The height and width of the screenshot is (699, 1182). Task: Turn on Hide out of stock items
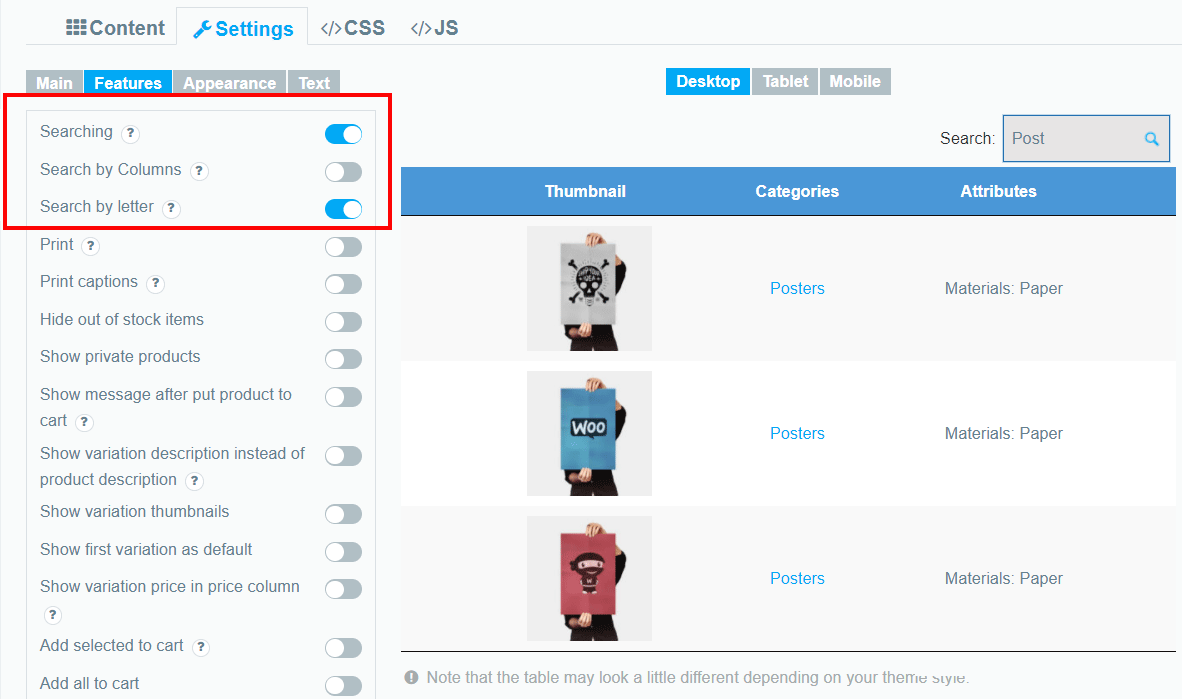coord(344,322)
